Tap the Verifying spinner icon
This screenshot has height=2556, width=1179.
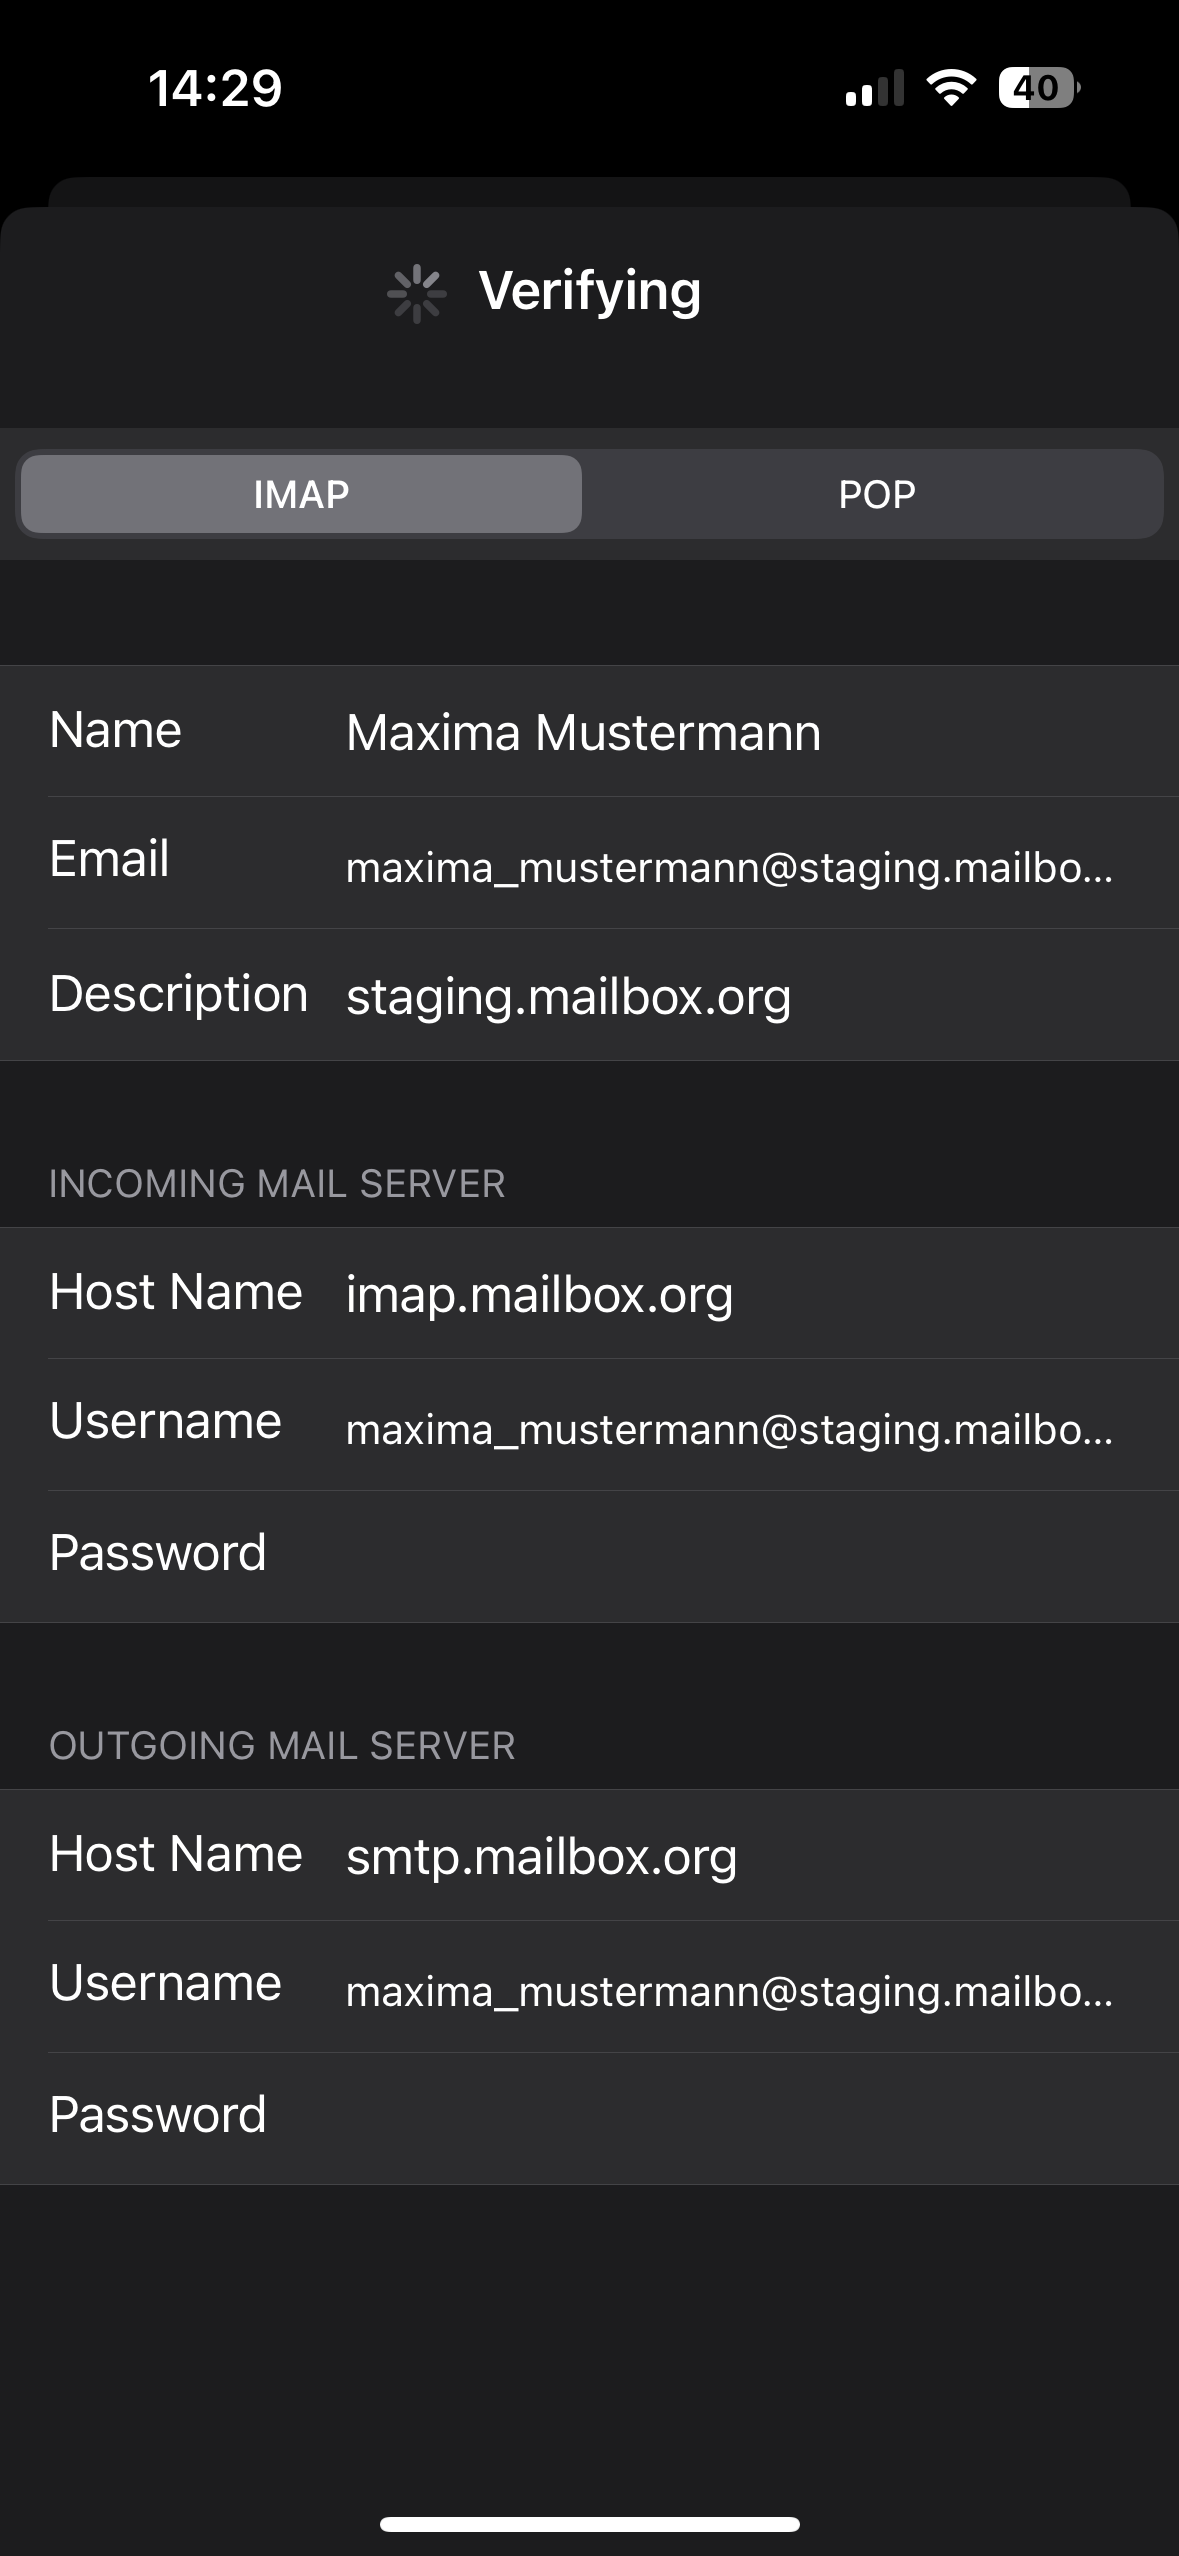click(416, 294)
